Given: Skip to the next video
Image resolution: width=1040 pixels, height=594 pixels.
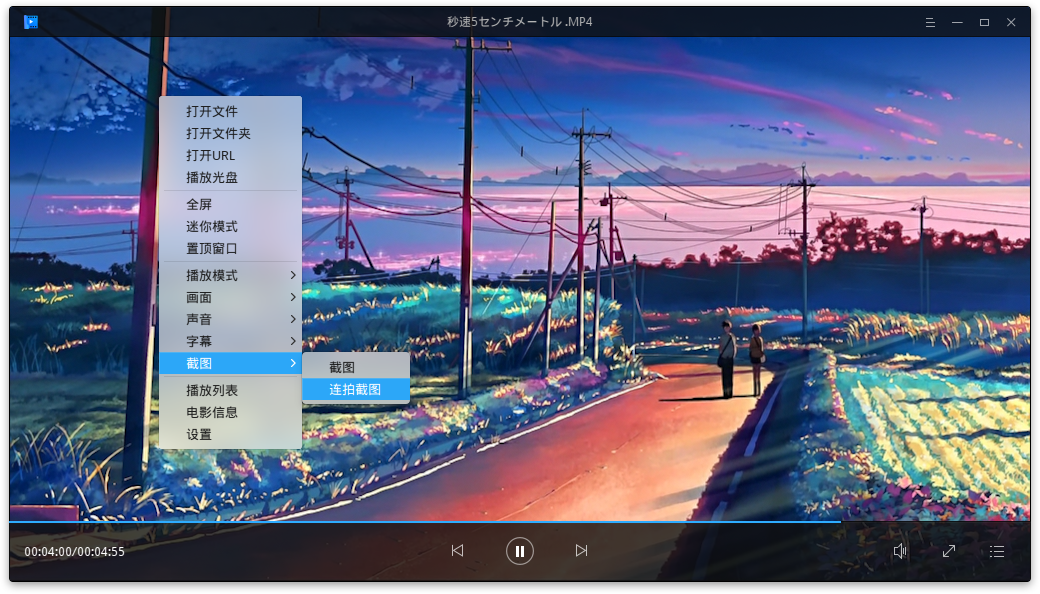Looking at the screenshot, I should [x=581, y=550].
